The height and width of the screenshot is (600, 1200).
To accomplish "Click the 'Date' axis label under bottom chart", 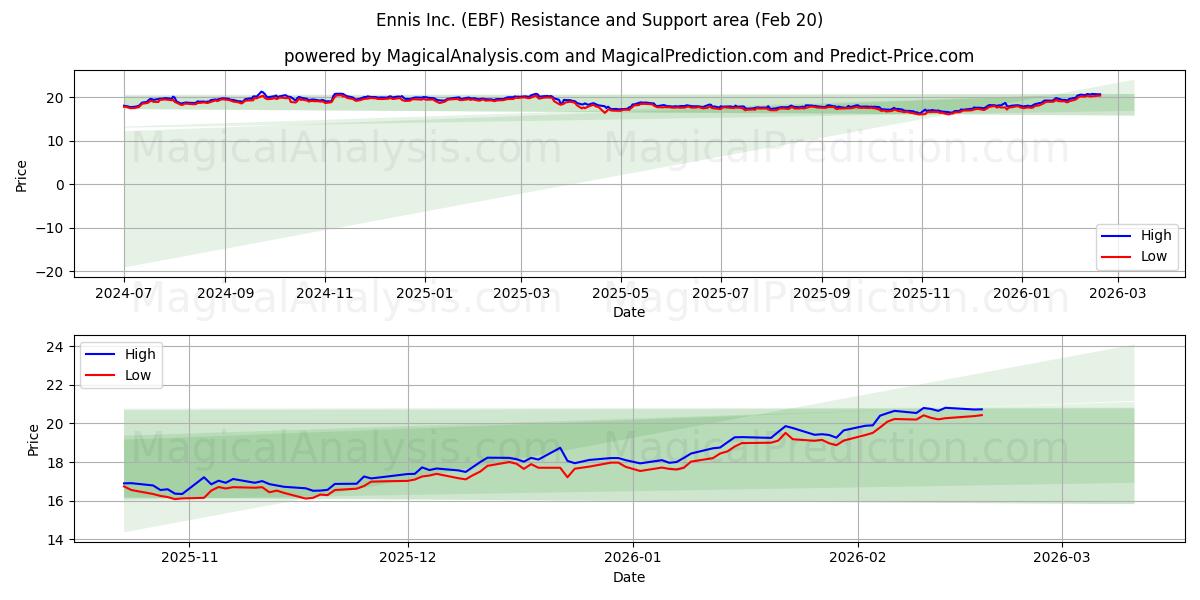I will [x=629, y=578].
